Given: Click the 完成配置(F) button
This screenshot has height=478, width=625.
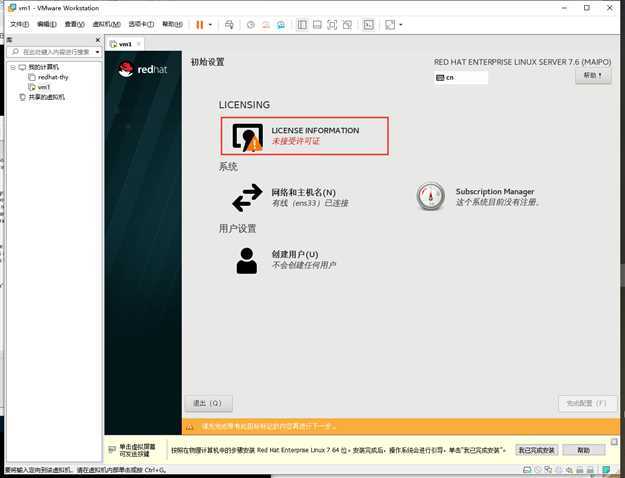Looking at the screenshot, I should point(587,403).
